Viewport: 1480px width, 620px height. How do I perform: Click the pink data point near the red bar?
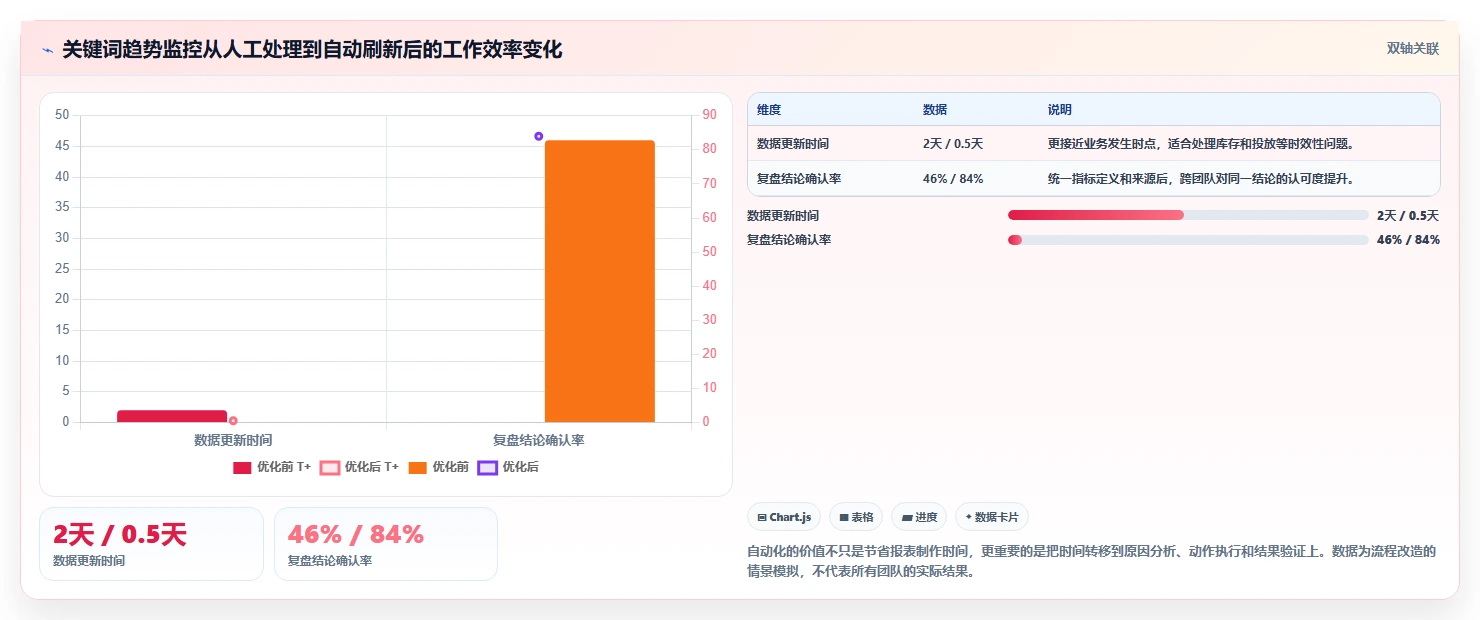[x=233, y=421]
